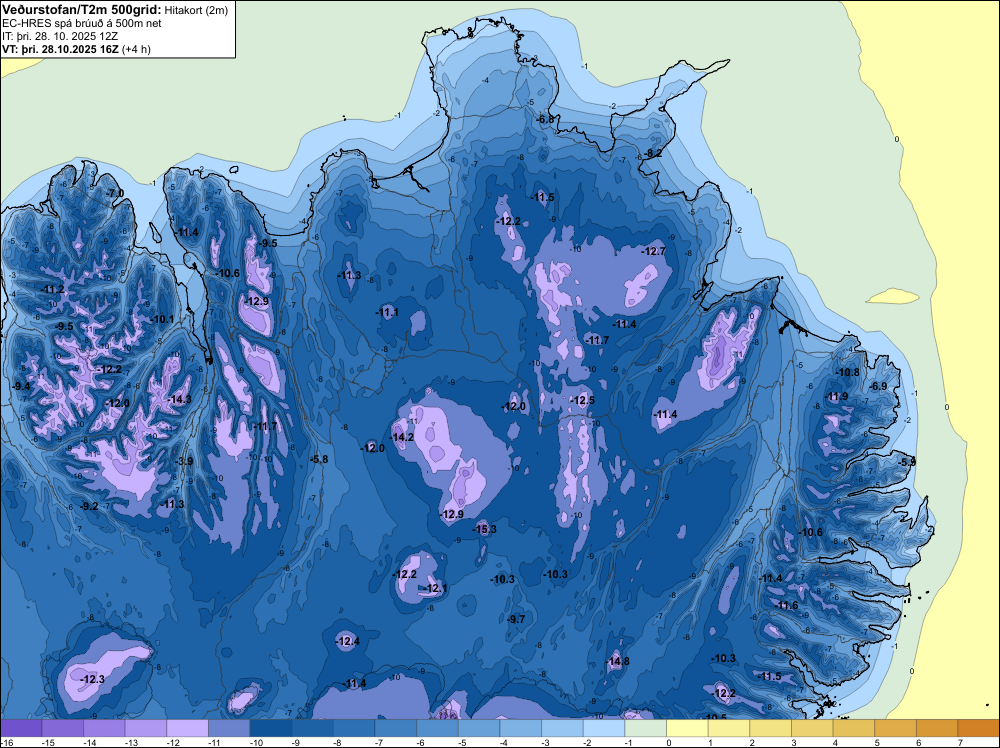The width and height of the screenshot is (1000, 748).
Task: Click the -8.2 temperature value
Action: 654,153
